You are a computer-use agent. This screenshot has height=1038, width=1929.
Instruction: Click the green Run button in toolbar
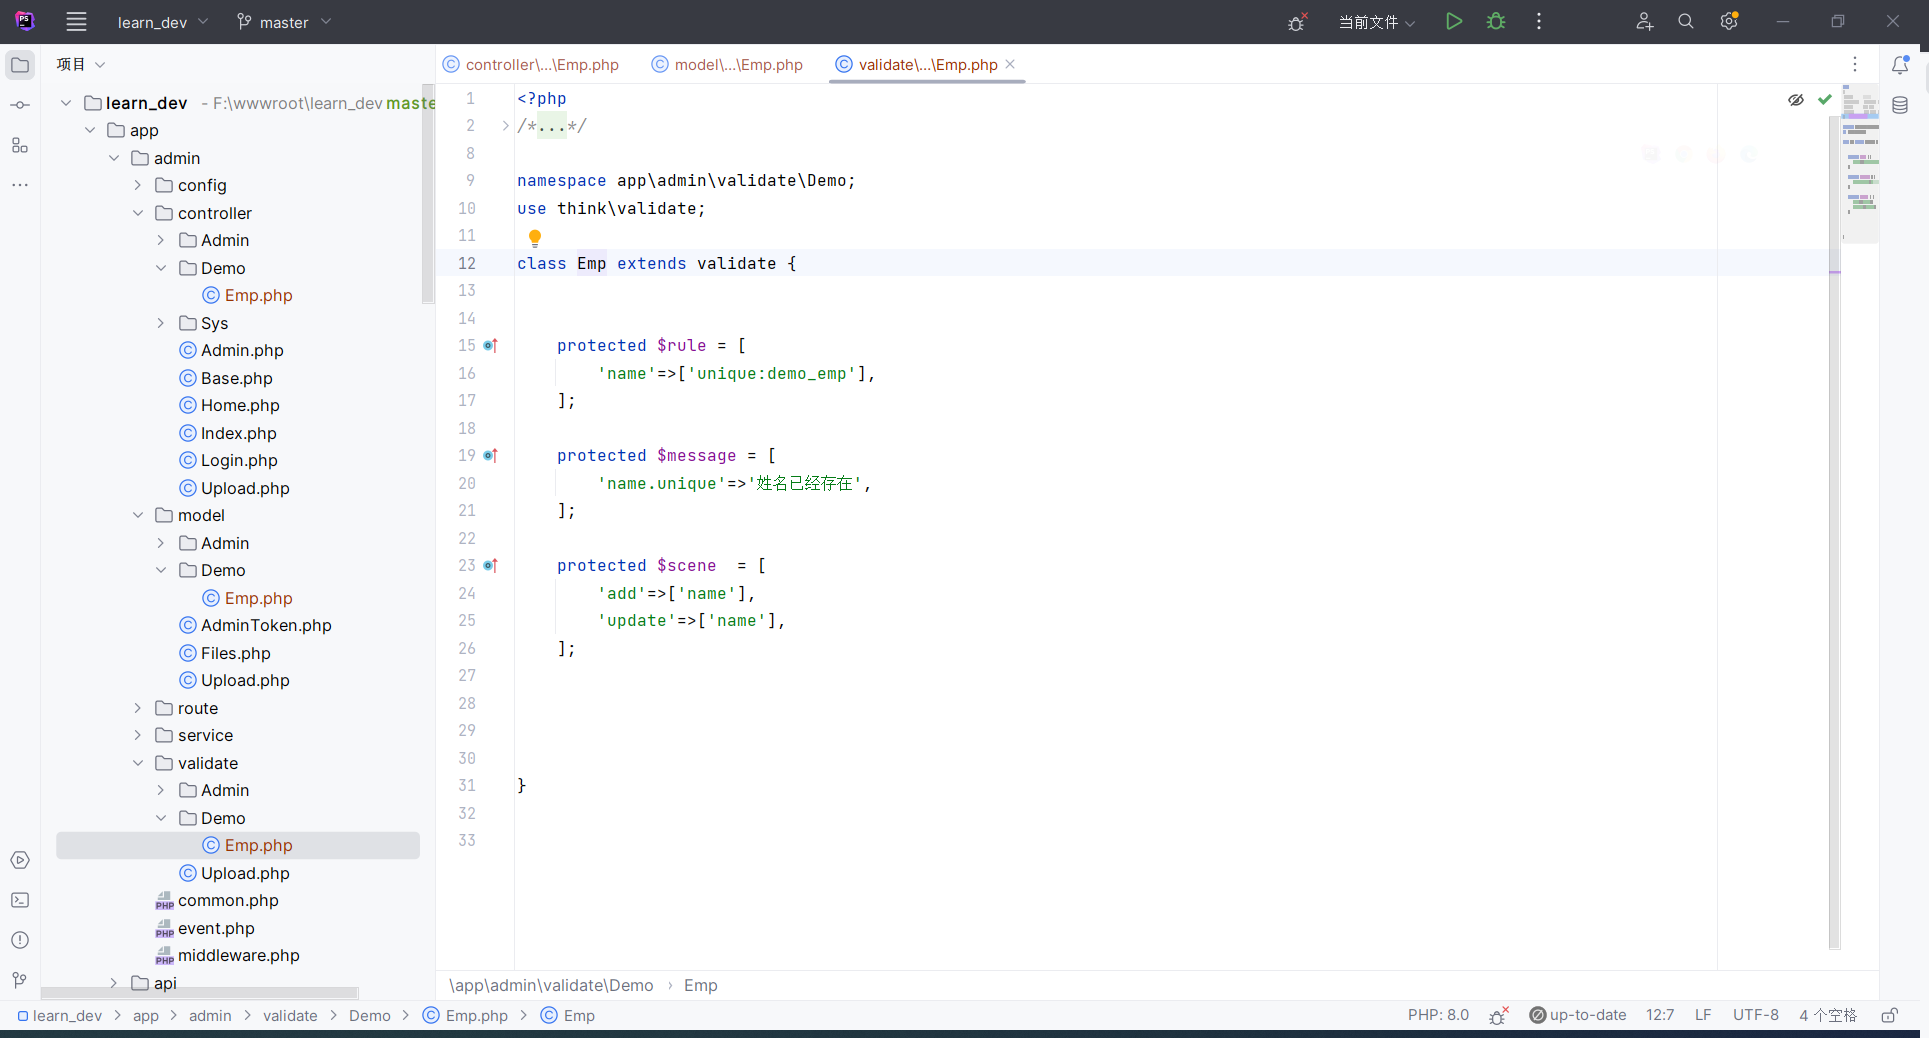click(x=1454, y=21)
